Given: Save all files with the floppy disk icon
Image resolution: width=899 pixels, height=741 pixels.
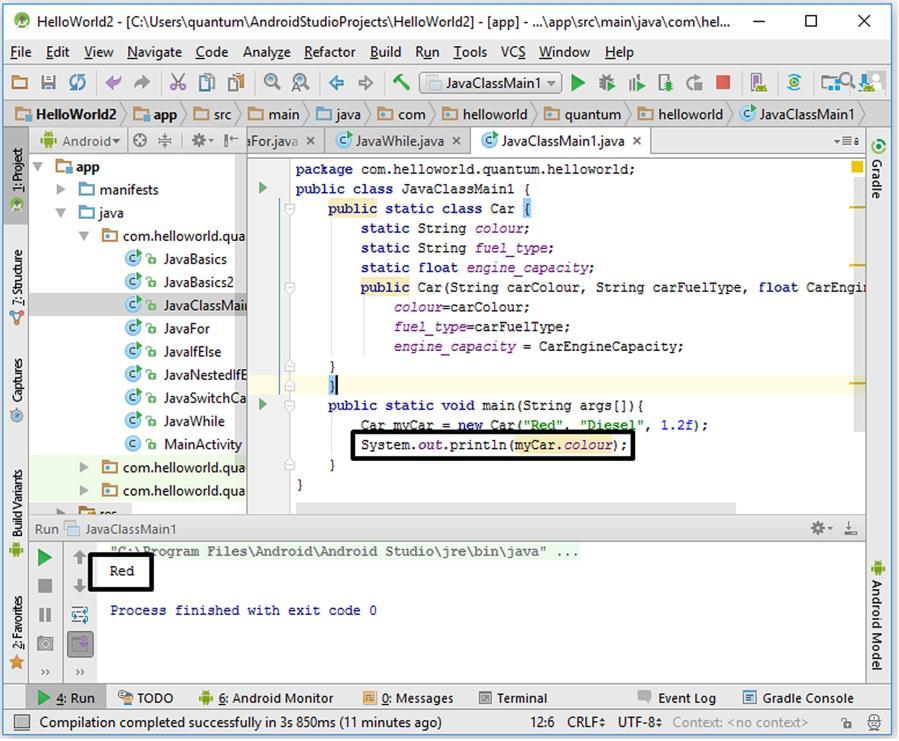Looking at the screenshot, I should 48,83.
